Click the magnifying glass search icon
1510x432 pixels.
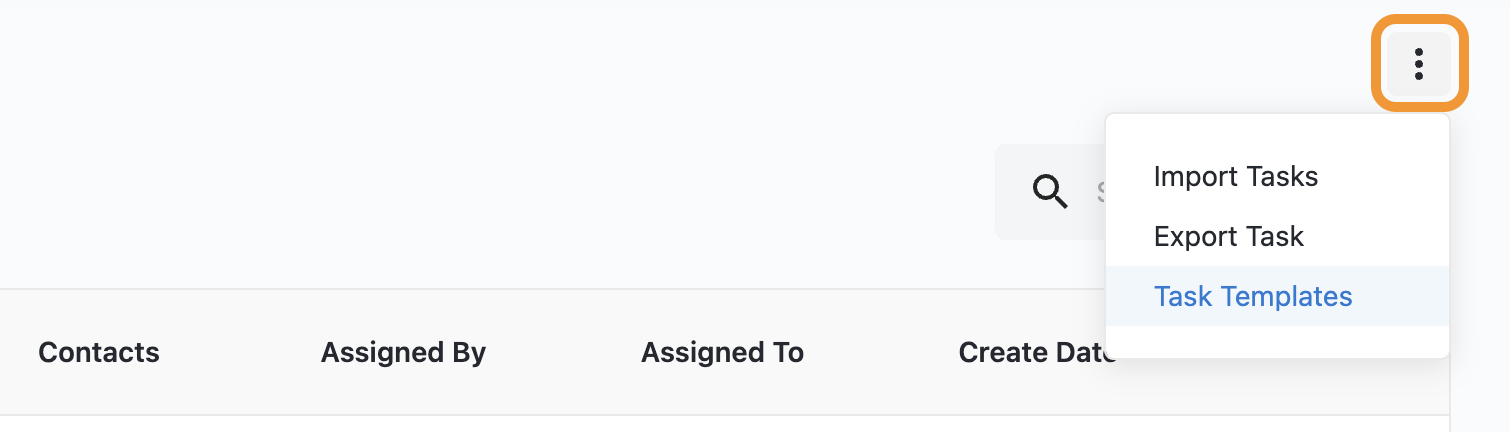point(1049,190)
